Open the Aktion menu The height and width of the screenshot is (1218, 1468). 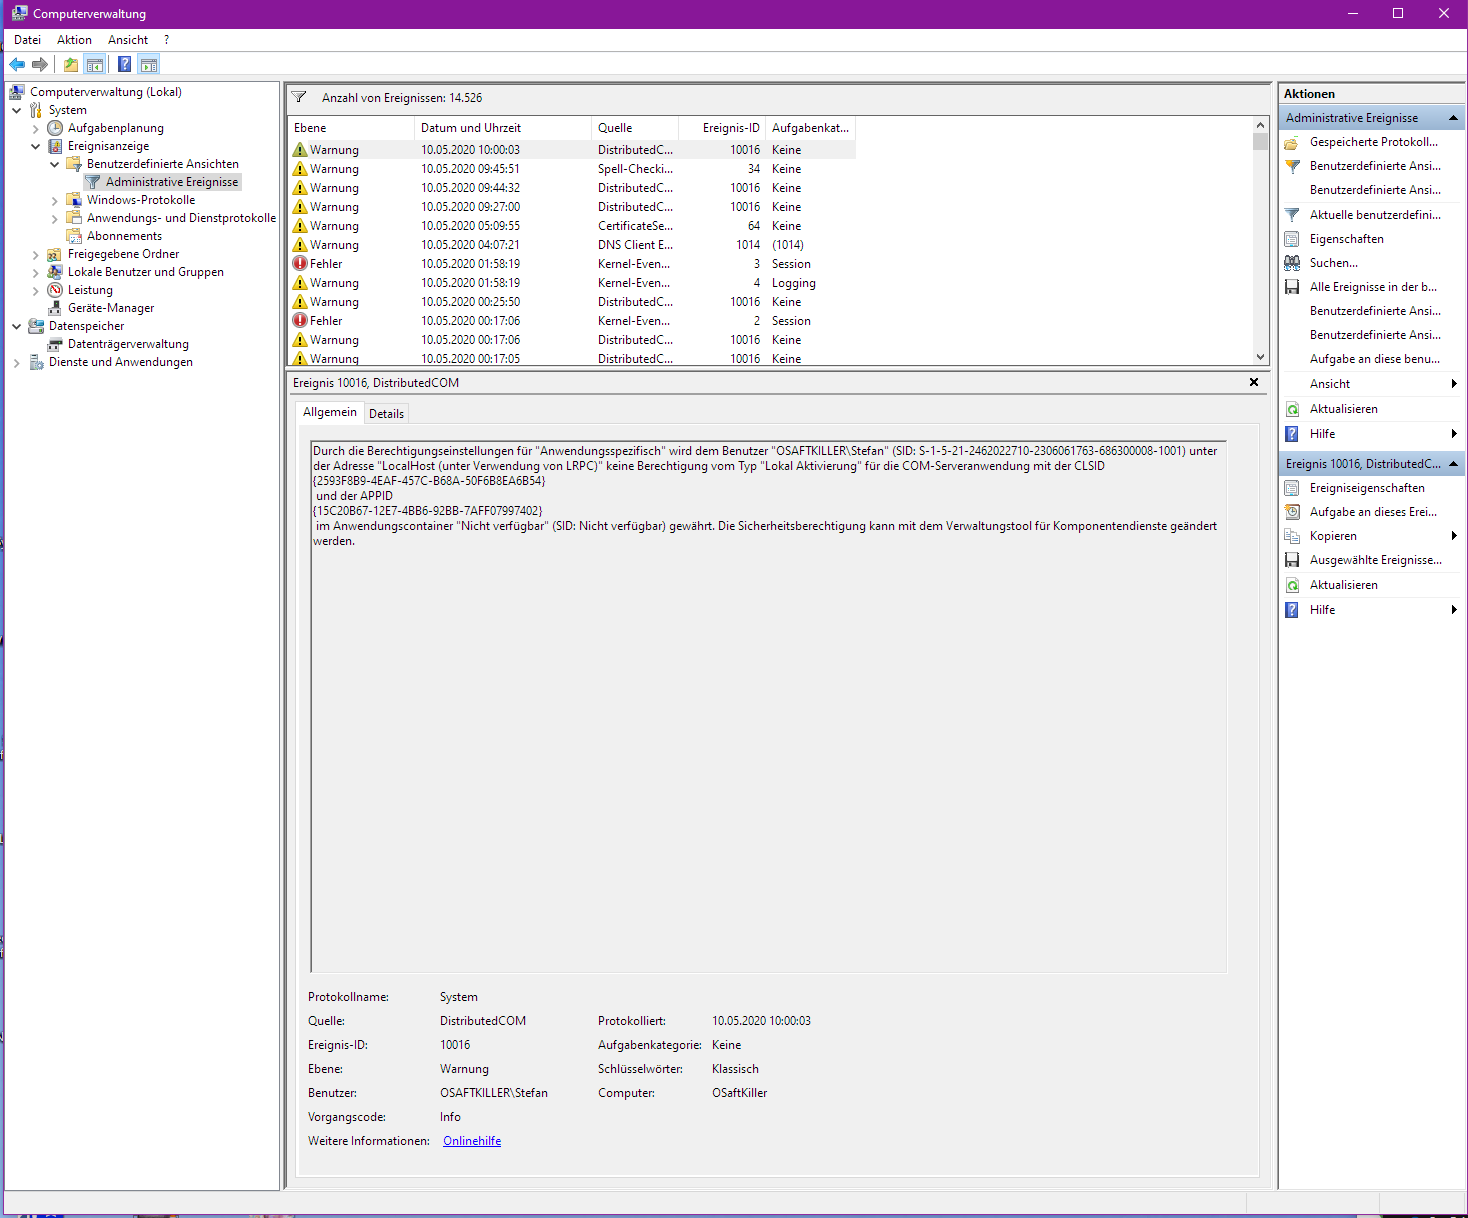(x=74, y=40)
